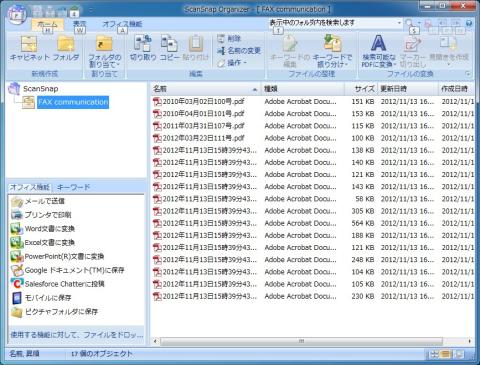Select the FAX communication folder in tree
Viewport: 480px width, 365px height.
point(73,102)
